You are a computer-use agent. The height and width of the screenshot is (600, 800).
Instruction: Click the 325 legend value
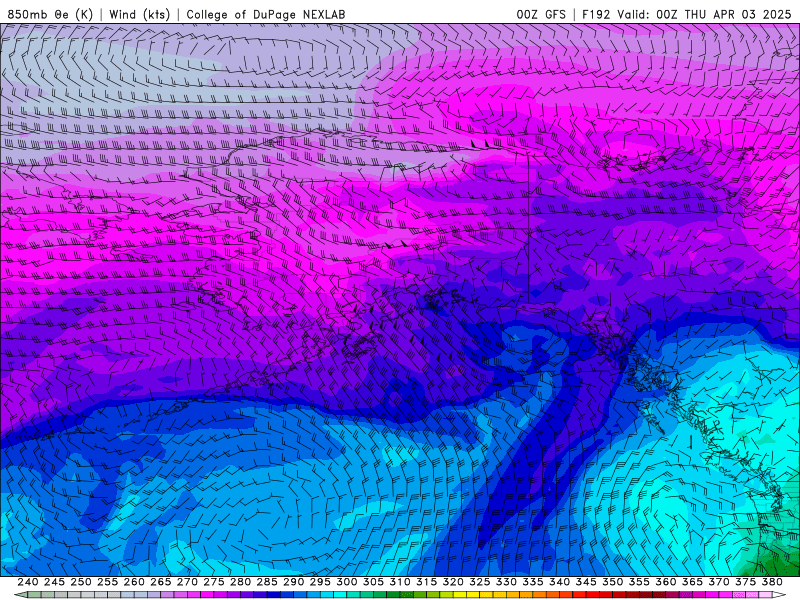[x=480, y=582]
